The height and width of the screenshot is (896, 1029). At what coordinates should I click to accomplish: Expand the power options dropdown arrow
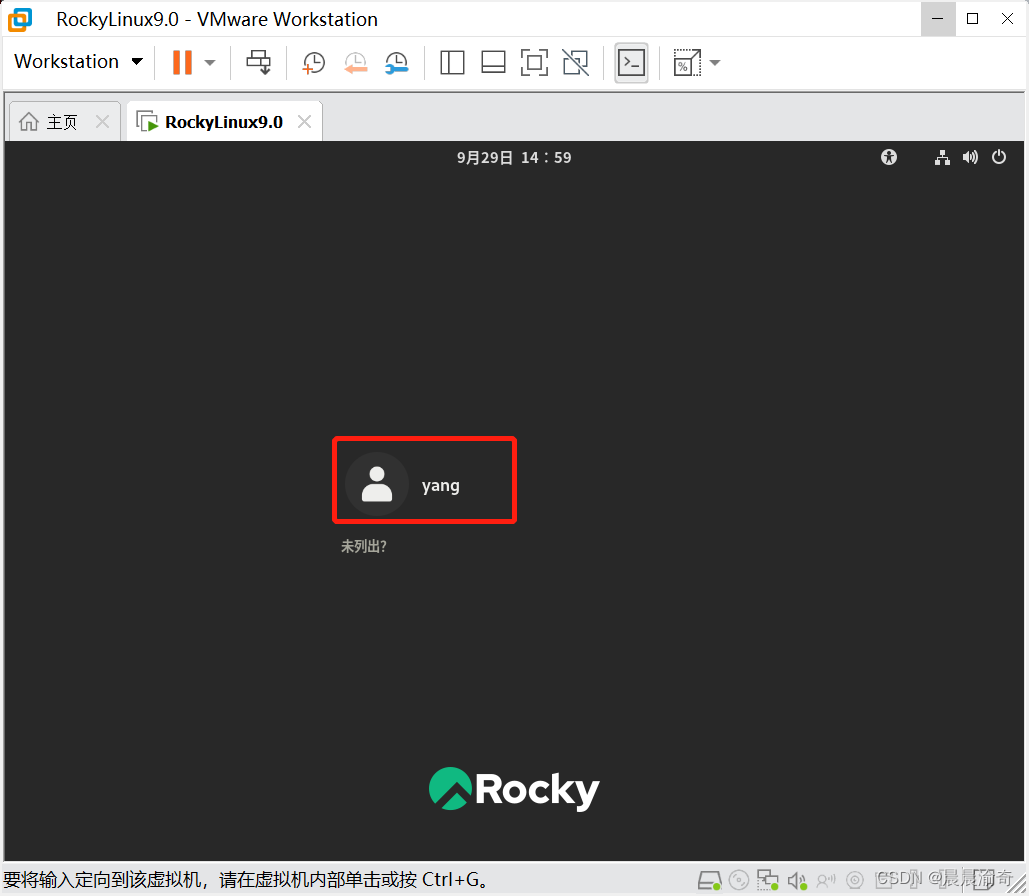[x=210, y=63]
